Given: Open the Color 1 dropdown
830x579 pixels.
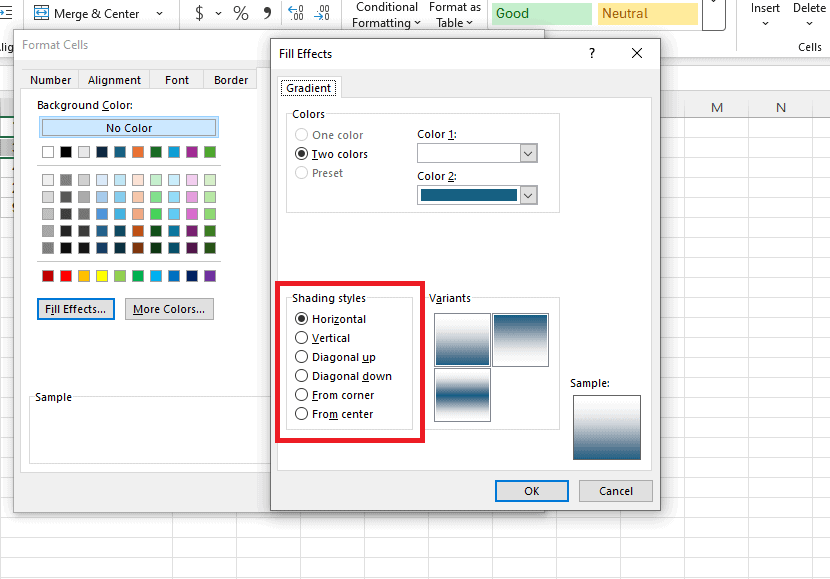Looking at the screenshot, I should pos(528,153).
